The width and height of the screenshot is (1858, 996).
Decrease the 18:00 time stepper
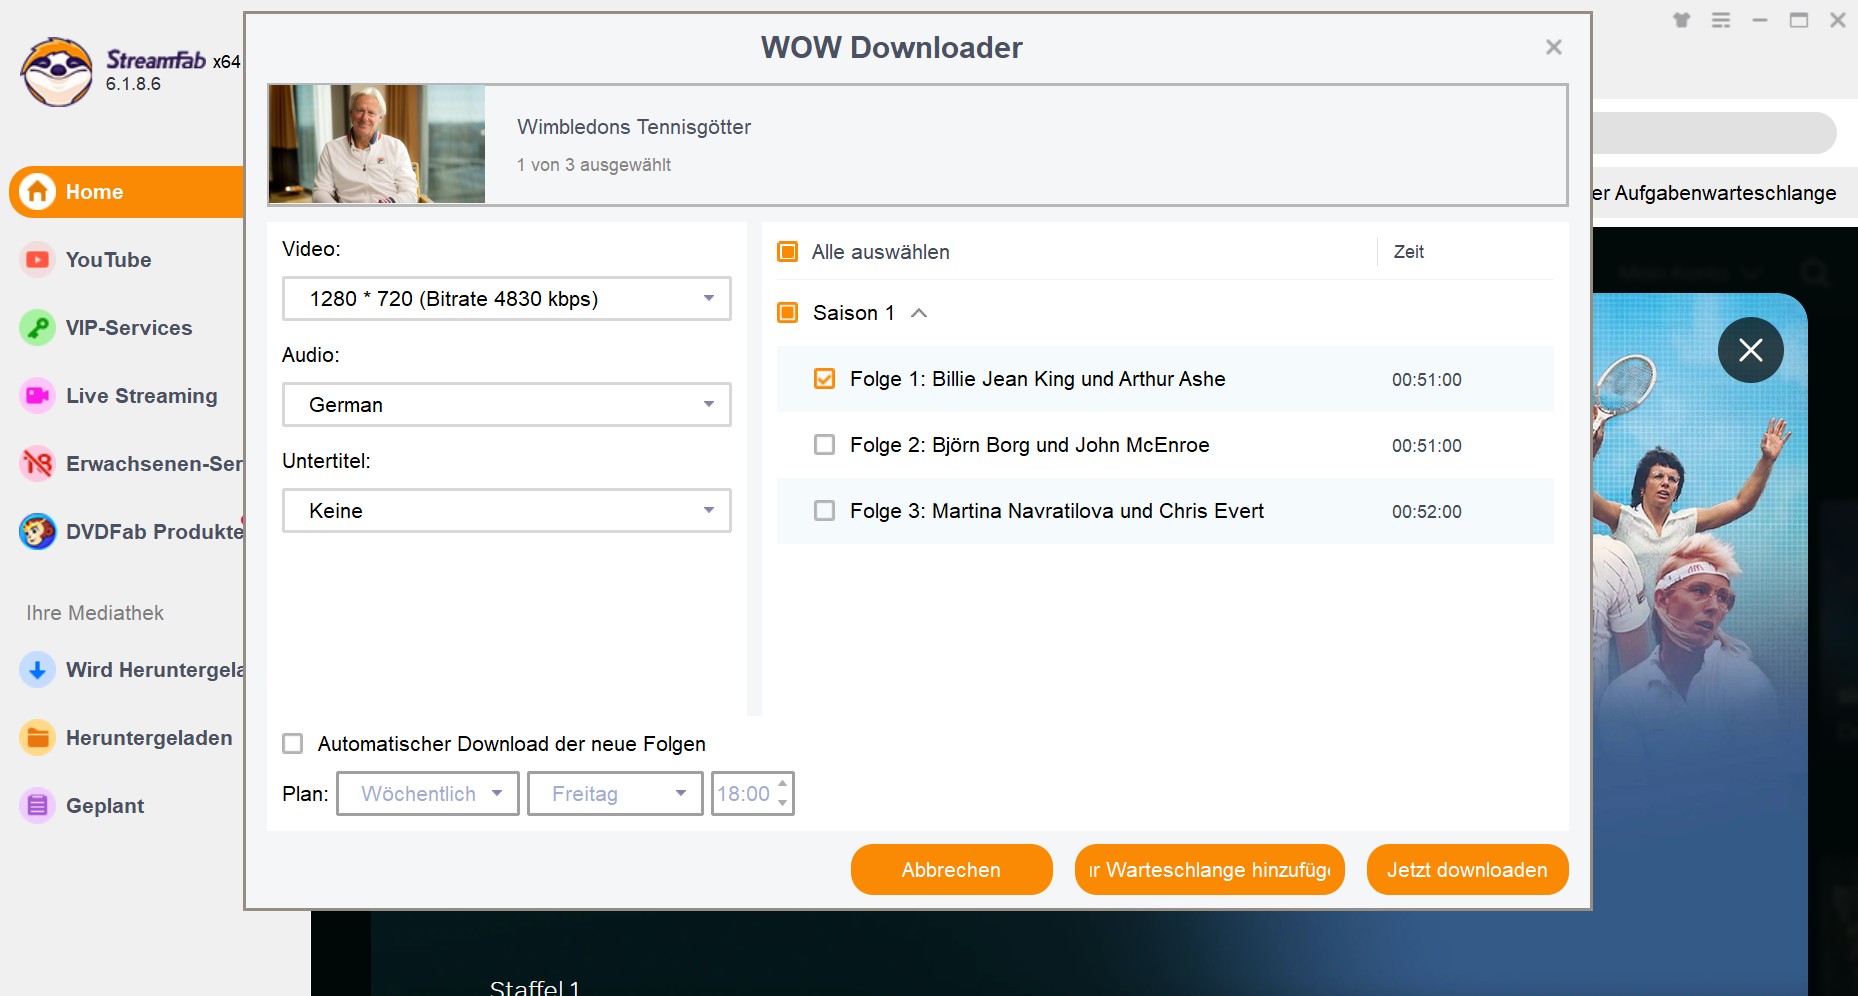tap(783, 803)
